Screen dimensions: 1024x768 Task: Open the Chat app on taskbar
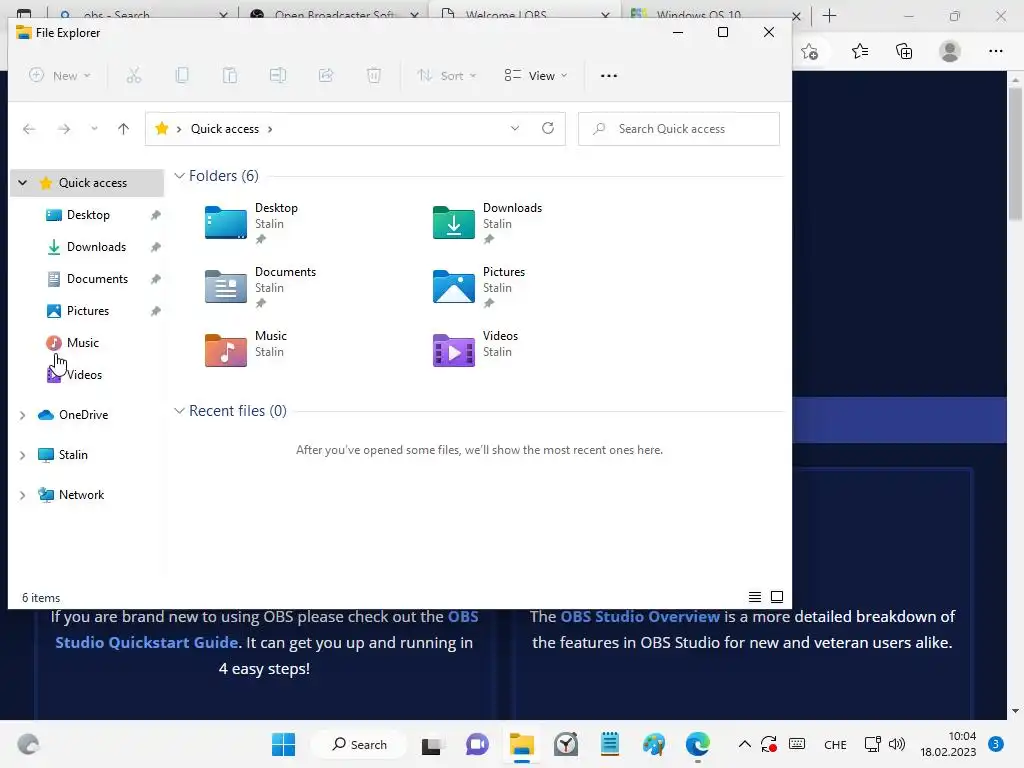[x=477, y=744]
